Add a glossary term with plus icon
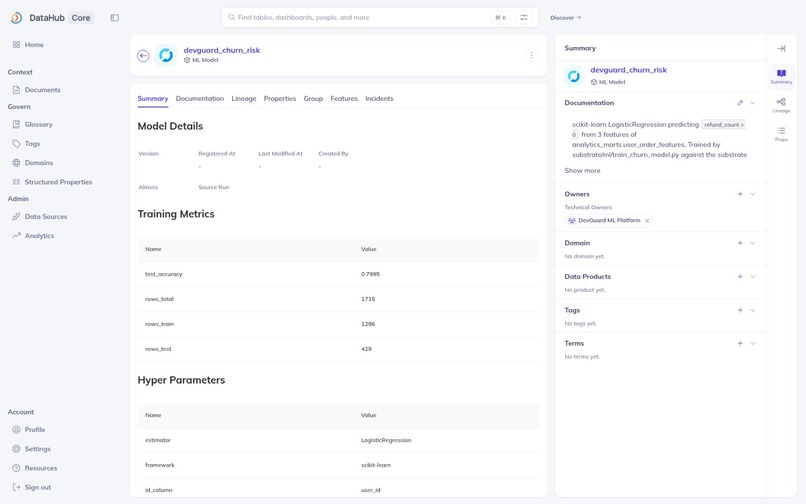The height and width of the screenshot is (504, 806). pyautogui.click(x=740, y=343)
